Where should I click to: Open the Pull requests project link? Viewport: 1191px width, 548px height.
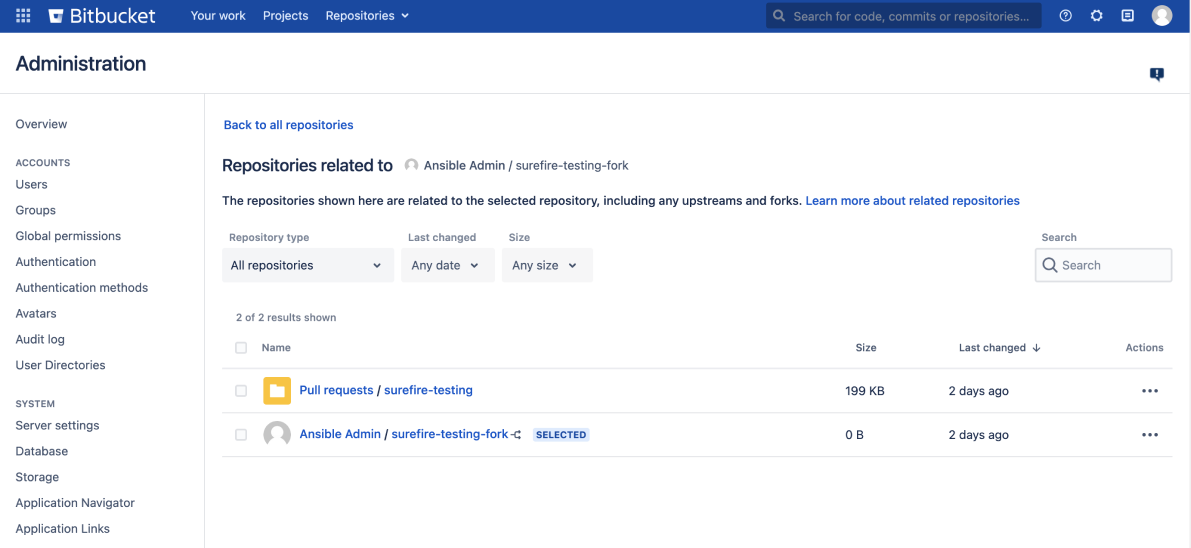[336, 390]
